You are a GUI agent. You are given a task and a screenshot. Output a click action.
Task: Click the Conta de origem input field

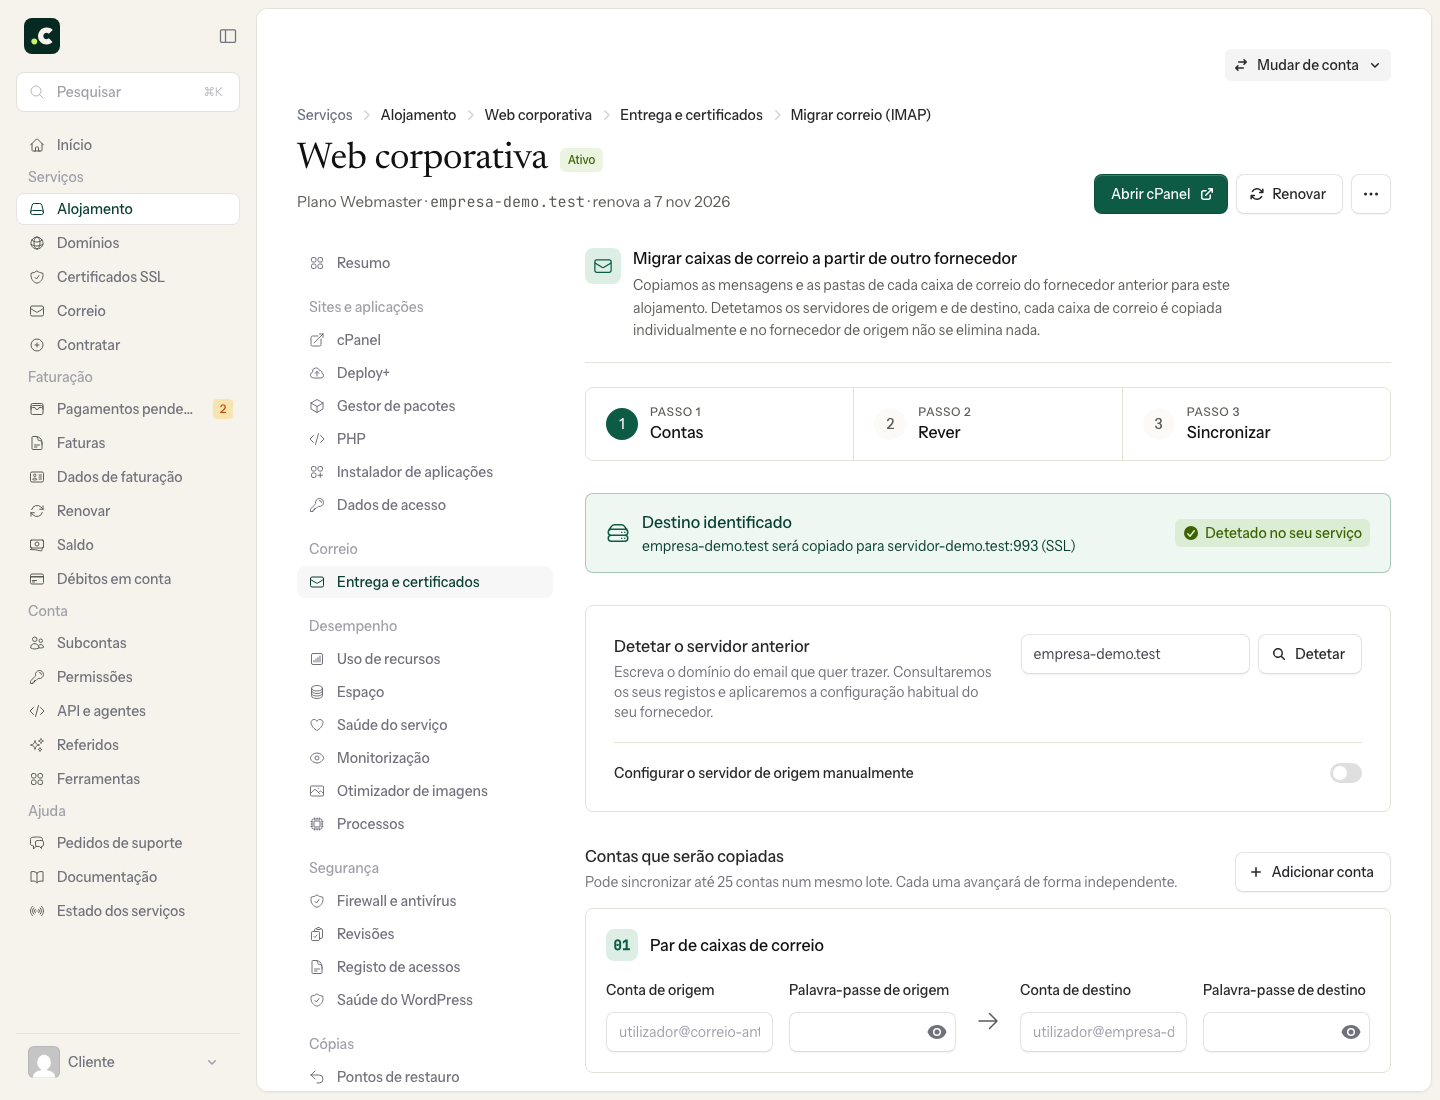[x=690, y=1032]
